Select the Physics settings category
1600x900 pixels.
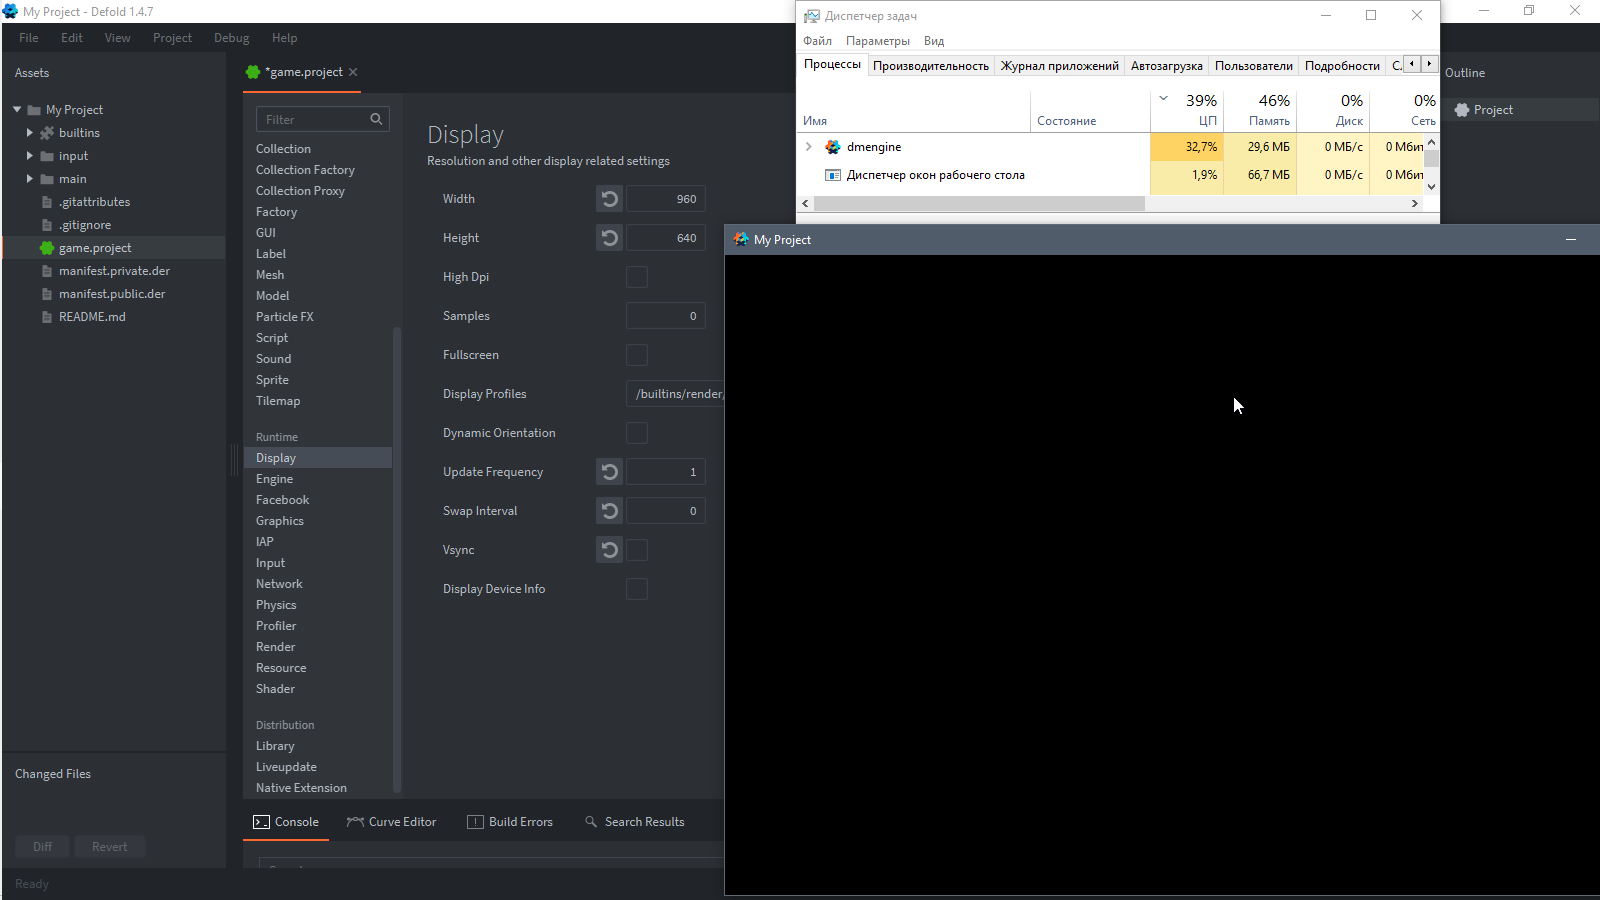coord(318,605)
